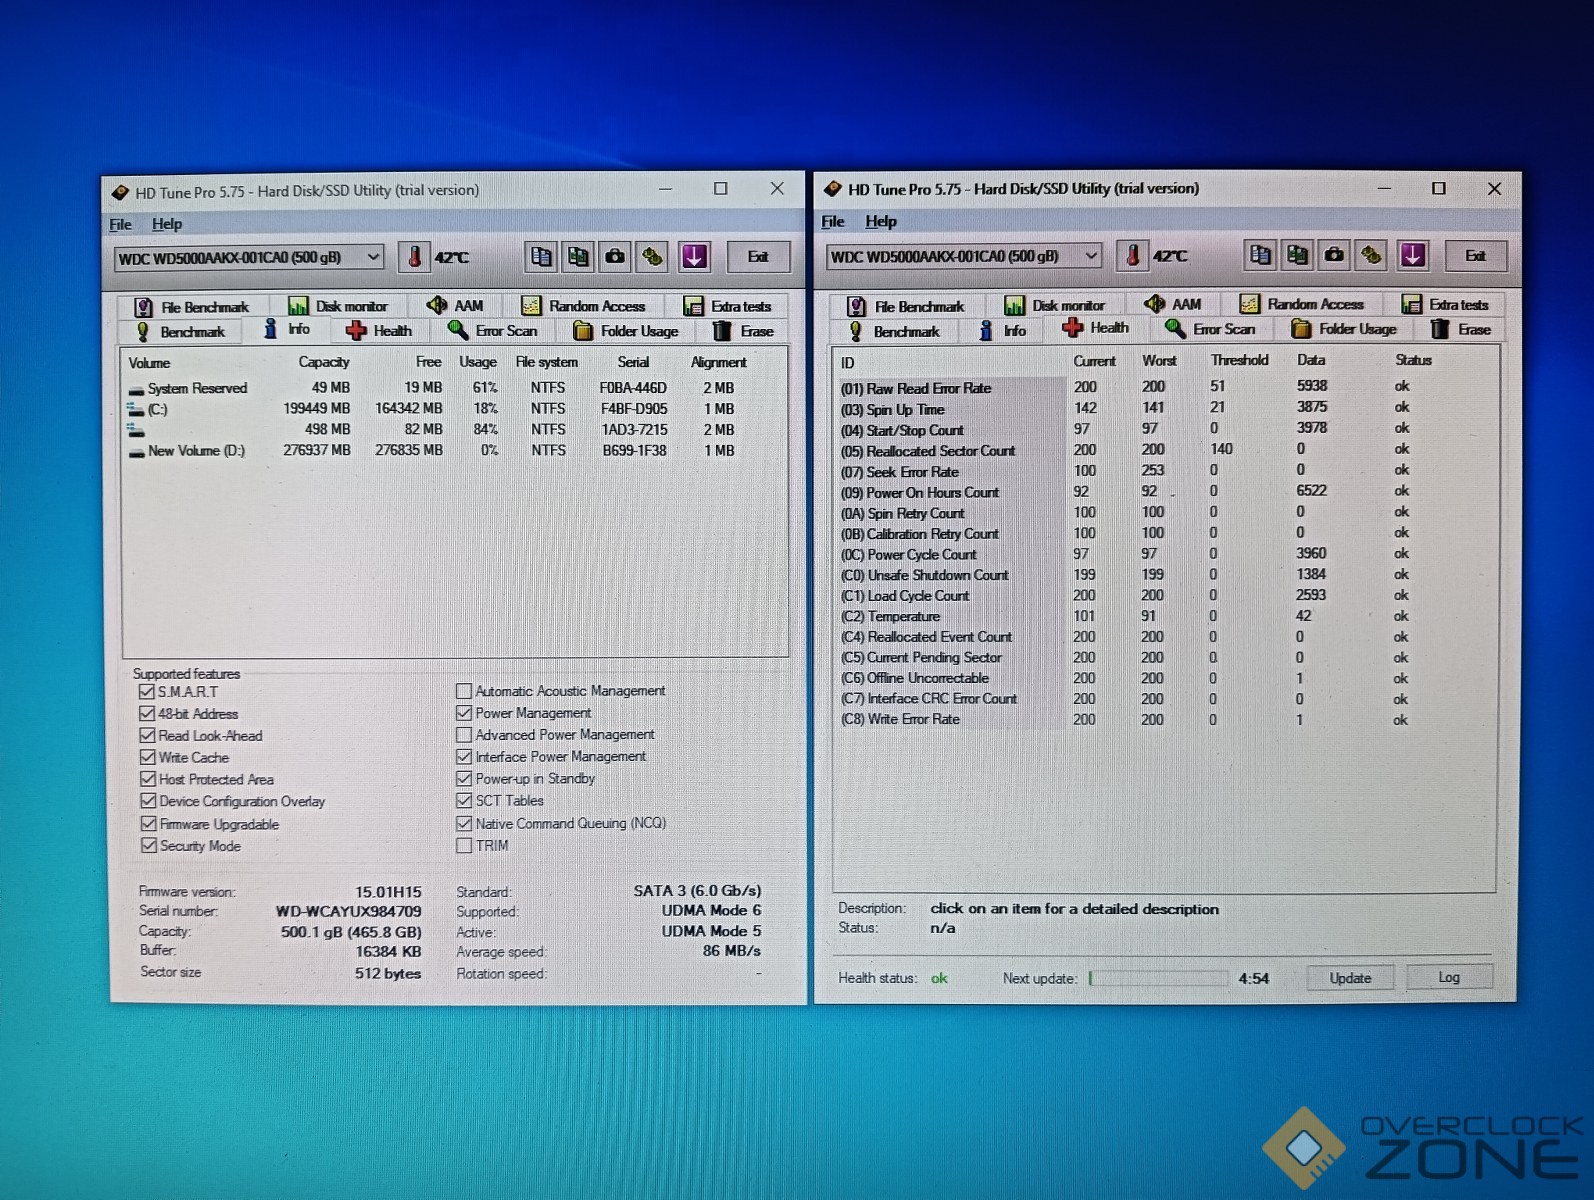The image size is (1594, 1200).
Task: Open drive selection dropdown in left window
Action: click(249, 258)
